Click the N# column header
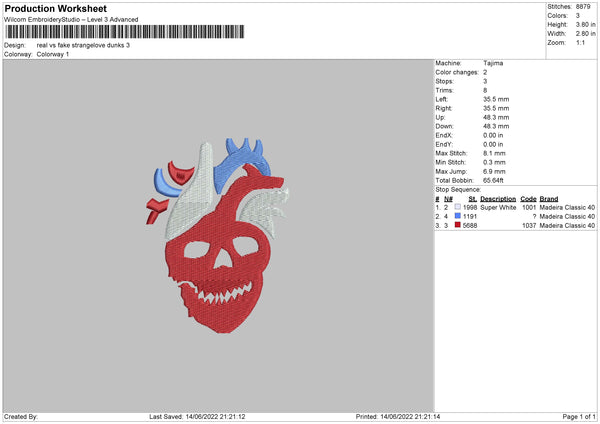This screenshot has width=600, height=424. coord(448,199)
